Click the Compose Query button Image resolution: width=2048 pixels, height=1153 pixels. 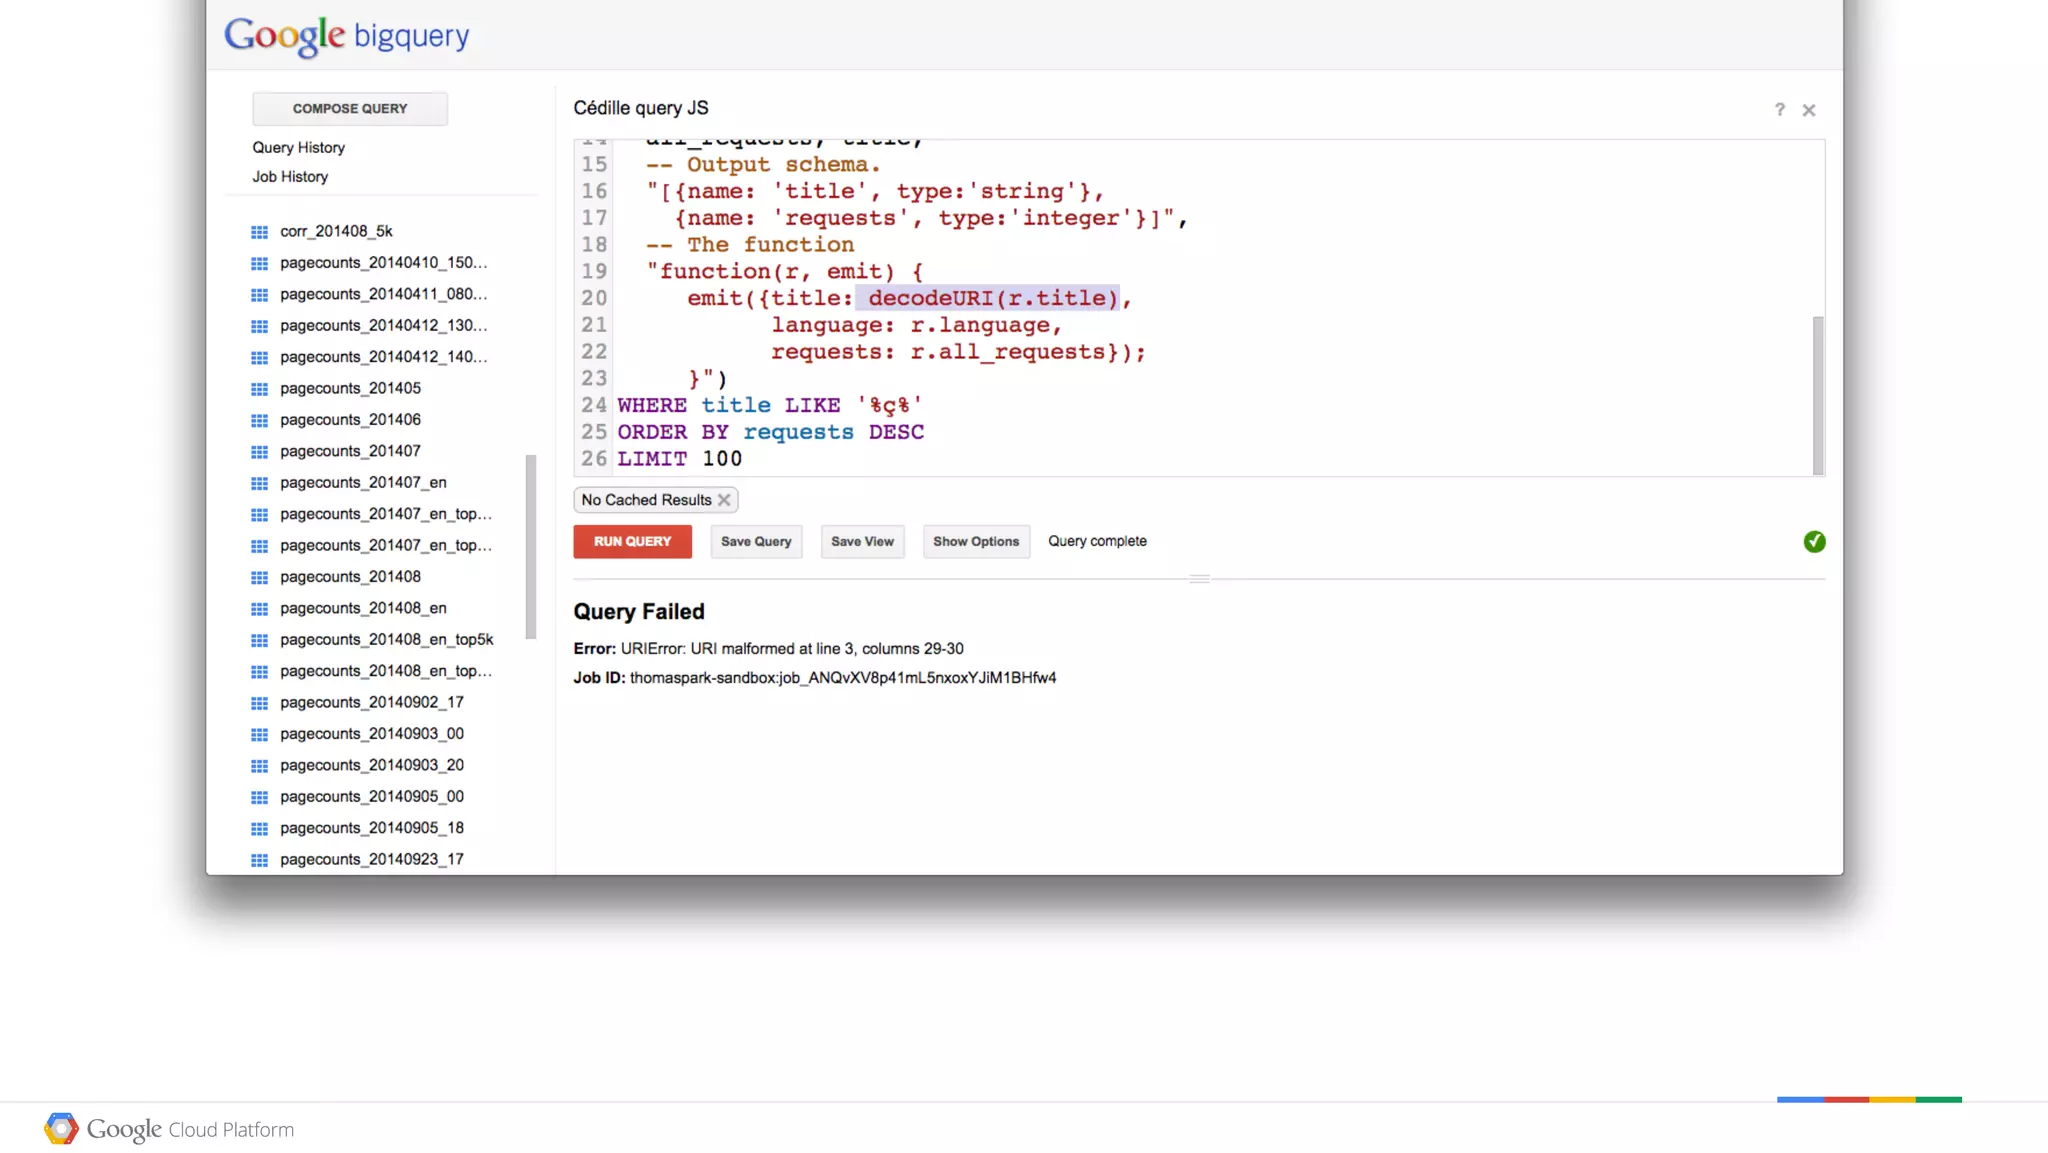click(x=349, y=109)
